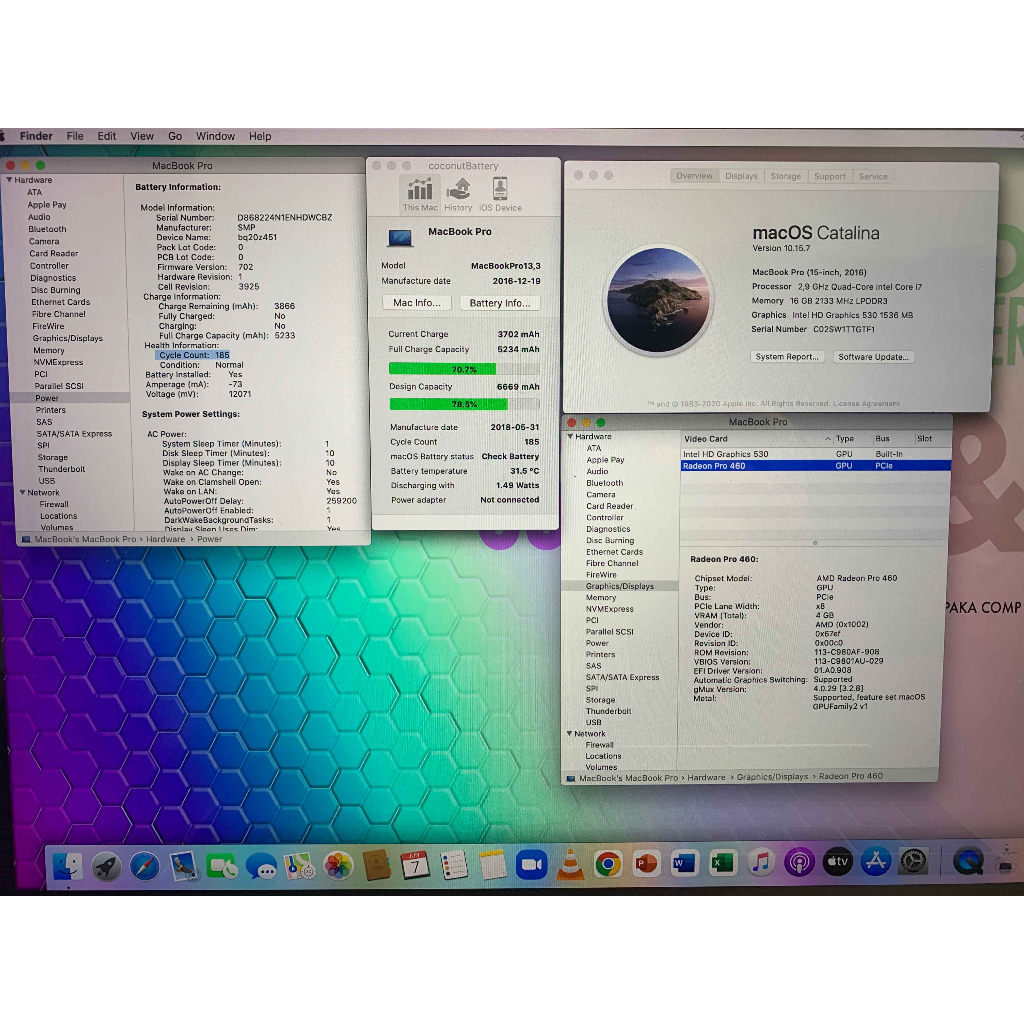Open the Window menu in menu bar
1024x1024 pixels.
[215, 136]
